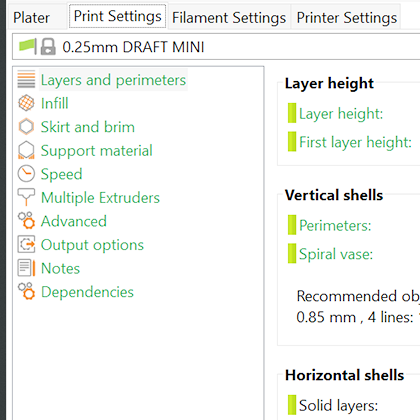Click the Layer height label
420x420 pixels.
[x=341, y=114]
